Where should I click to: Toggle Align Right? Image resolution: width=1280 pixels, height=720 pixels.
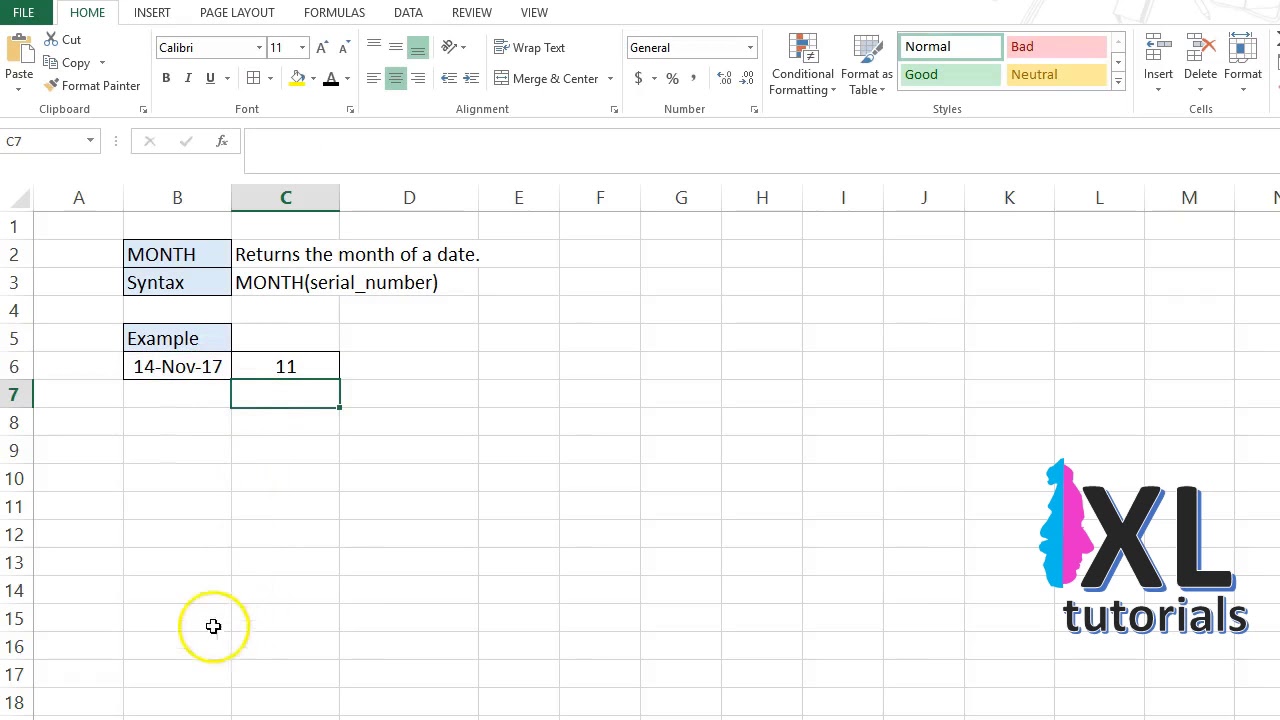point(418,78)
